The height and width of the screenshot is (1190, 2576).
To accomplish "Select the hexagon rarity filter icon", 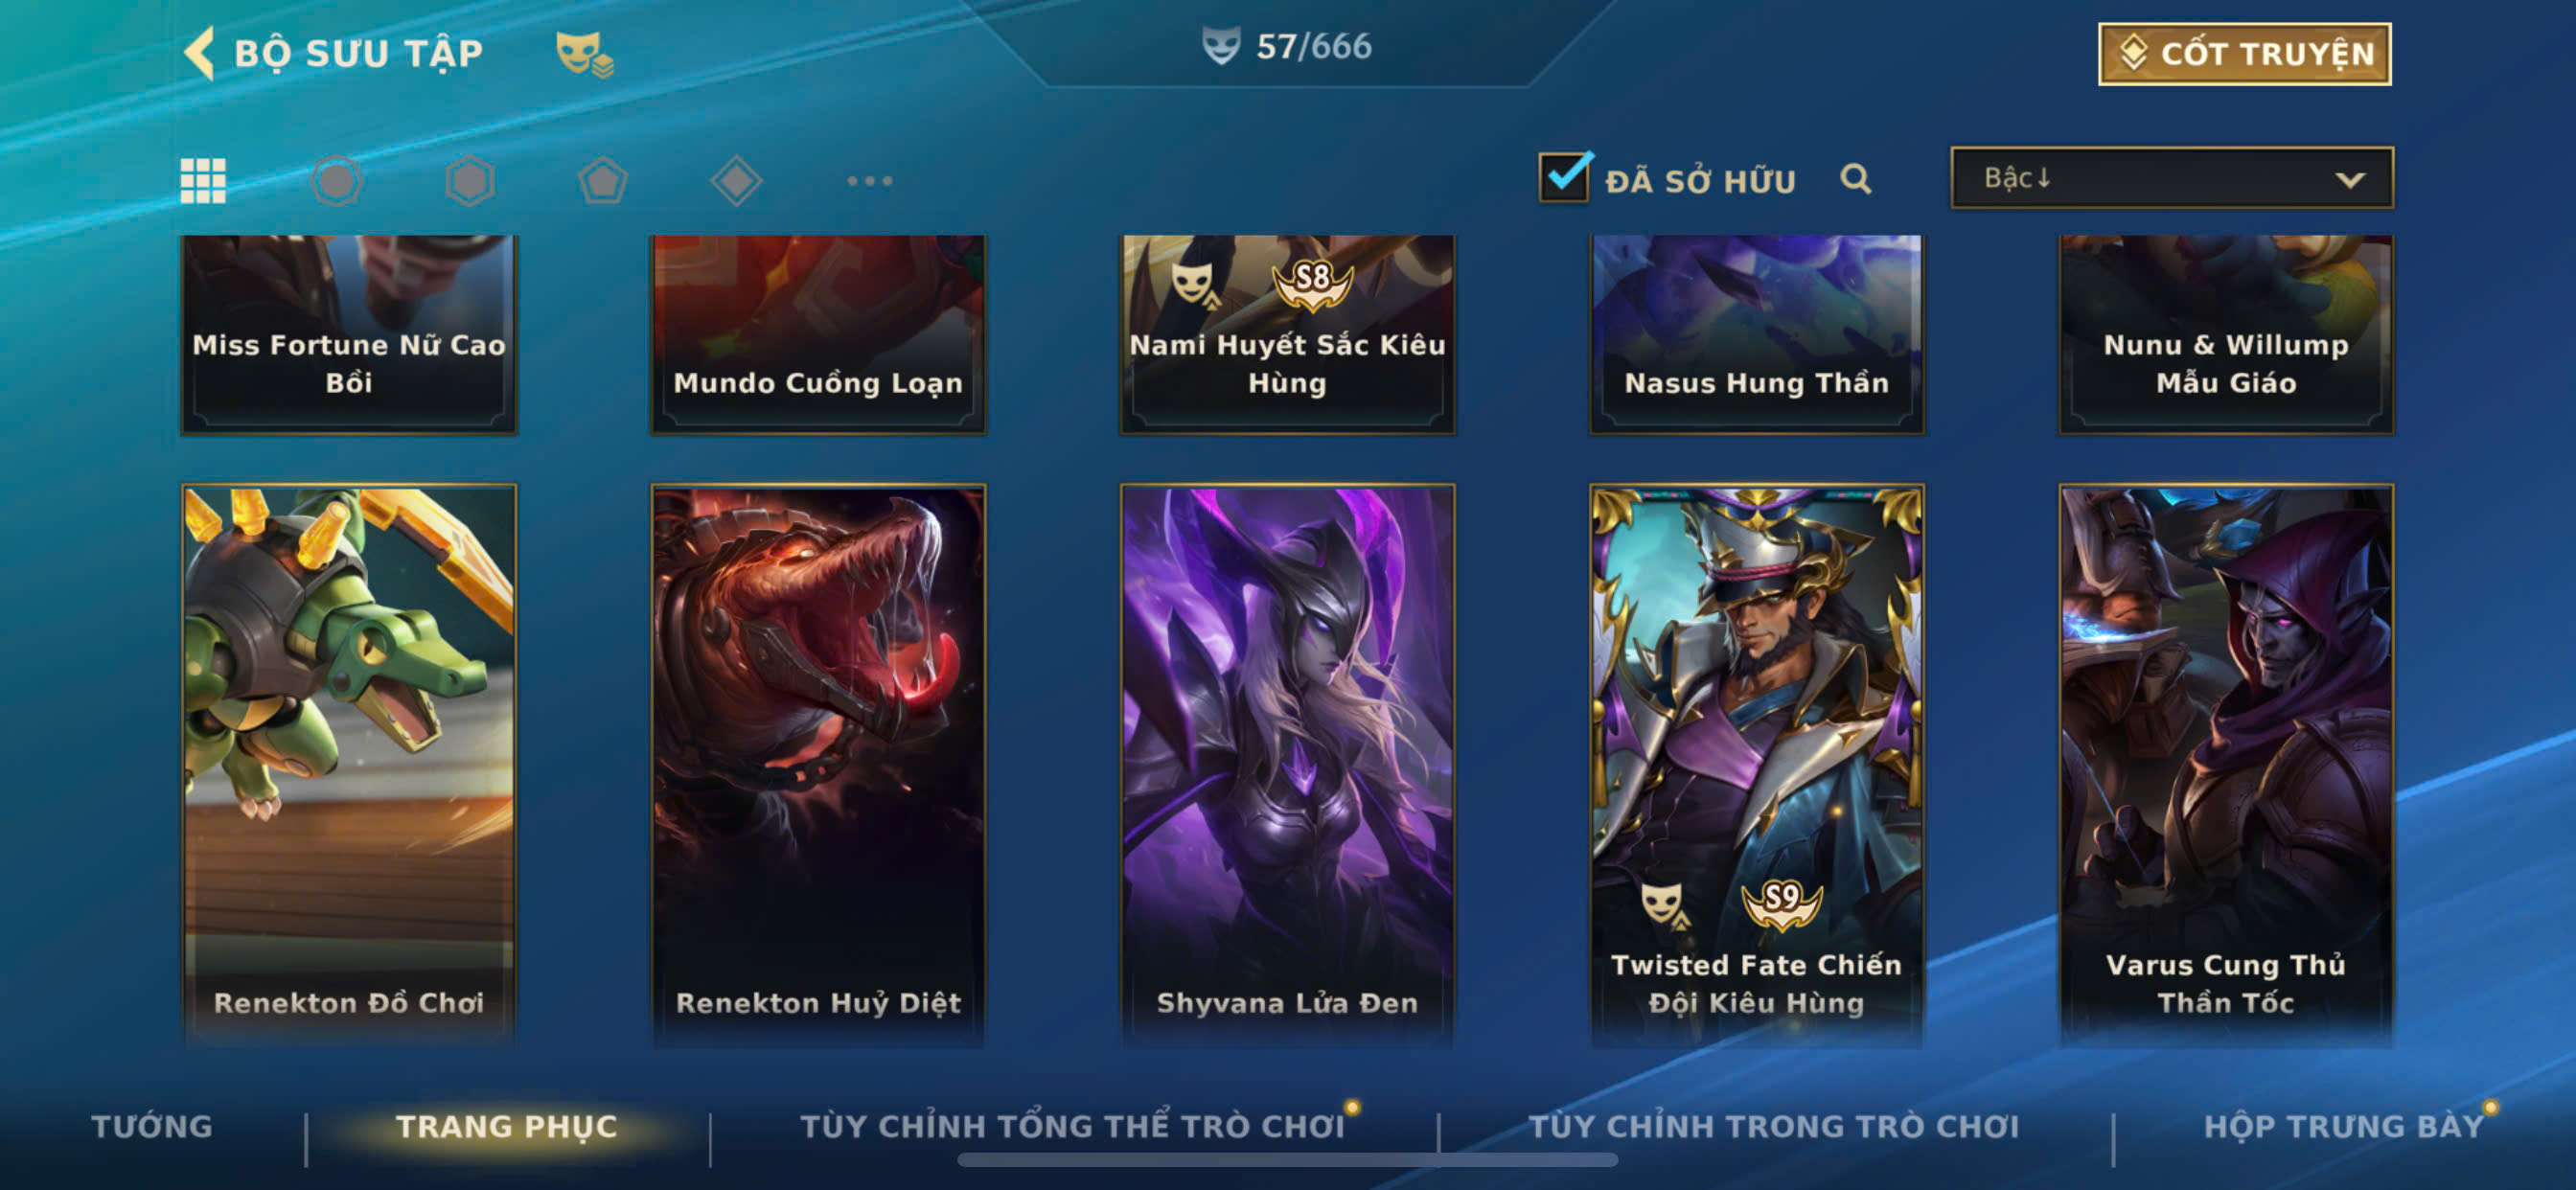I will pos(470,181).
